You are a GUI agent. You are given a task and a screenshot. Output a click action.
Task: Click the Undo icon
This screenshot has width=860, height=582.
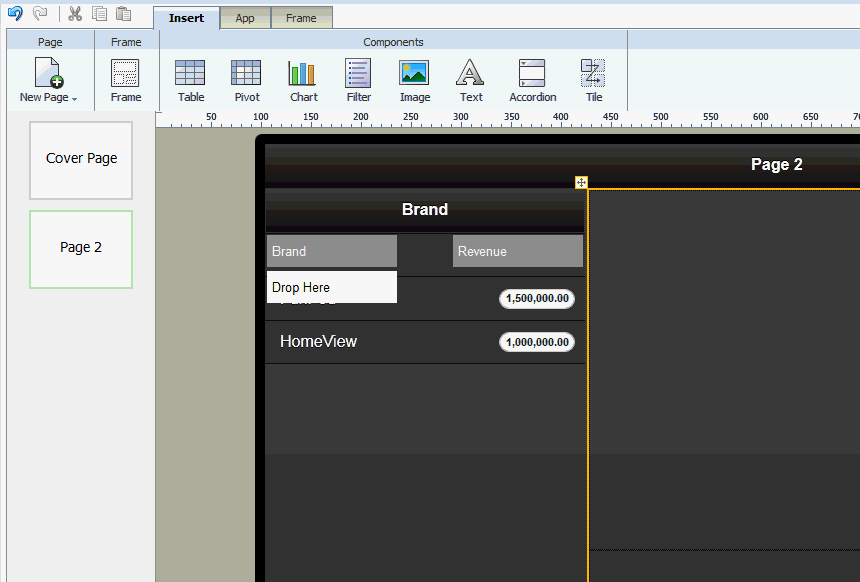(15, 13)
